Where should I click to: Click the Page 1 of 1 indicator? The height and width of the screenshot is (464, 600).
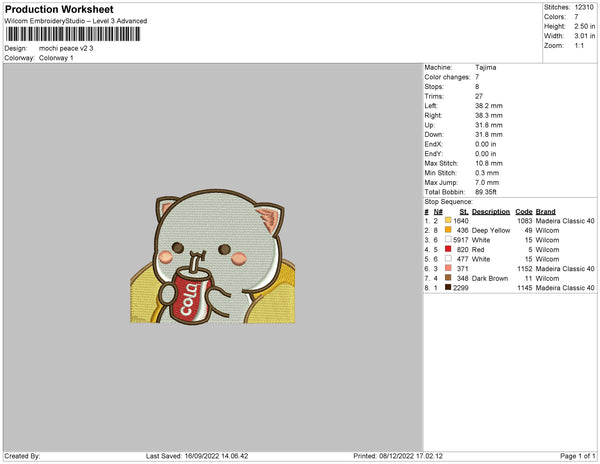pyautogui.click(x=577, y=456)
